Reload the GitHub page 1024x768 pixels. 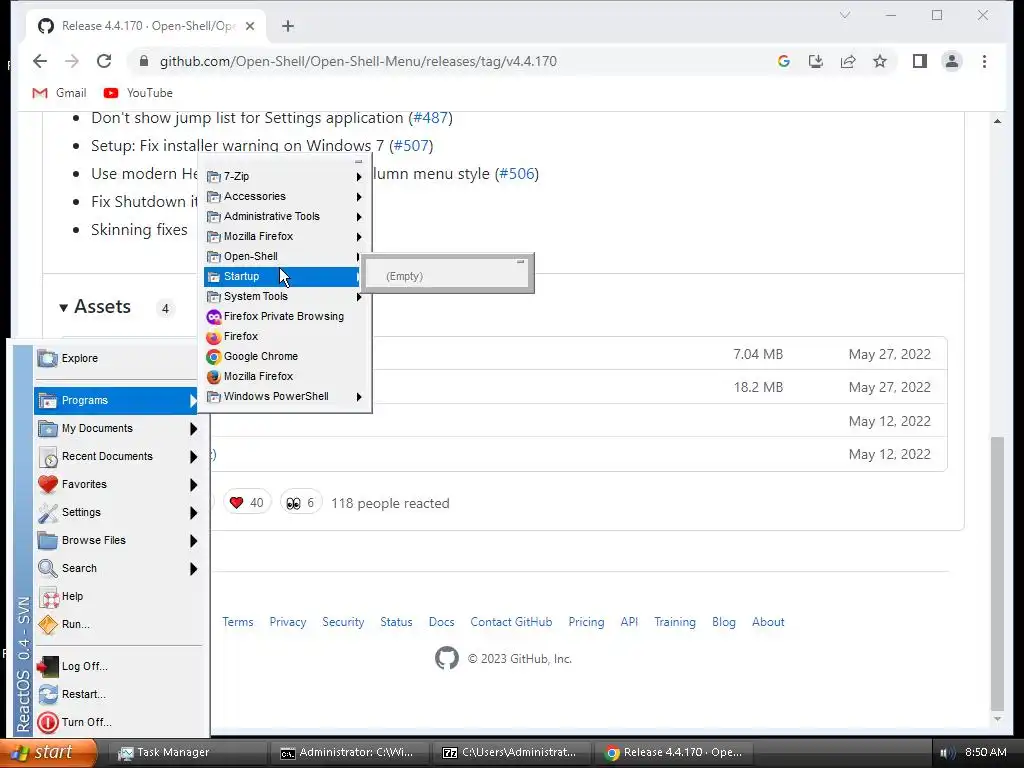pos(104,61)
